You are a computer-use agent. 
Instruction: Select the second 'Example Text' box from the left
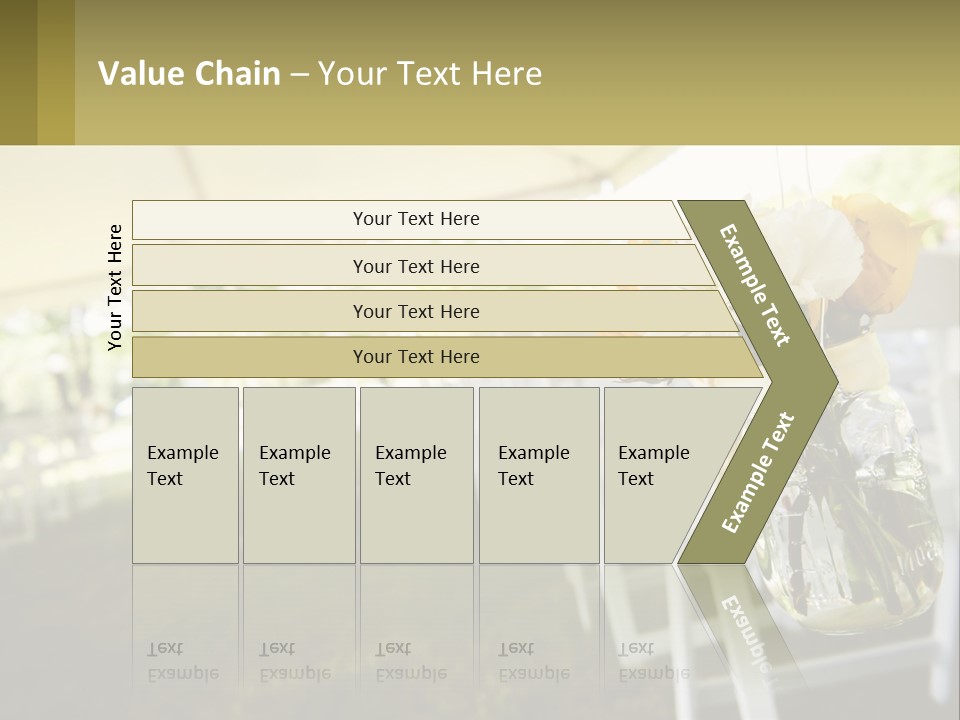pyautogui.click(x=298, y=475)
